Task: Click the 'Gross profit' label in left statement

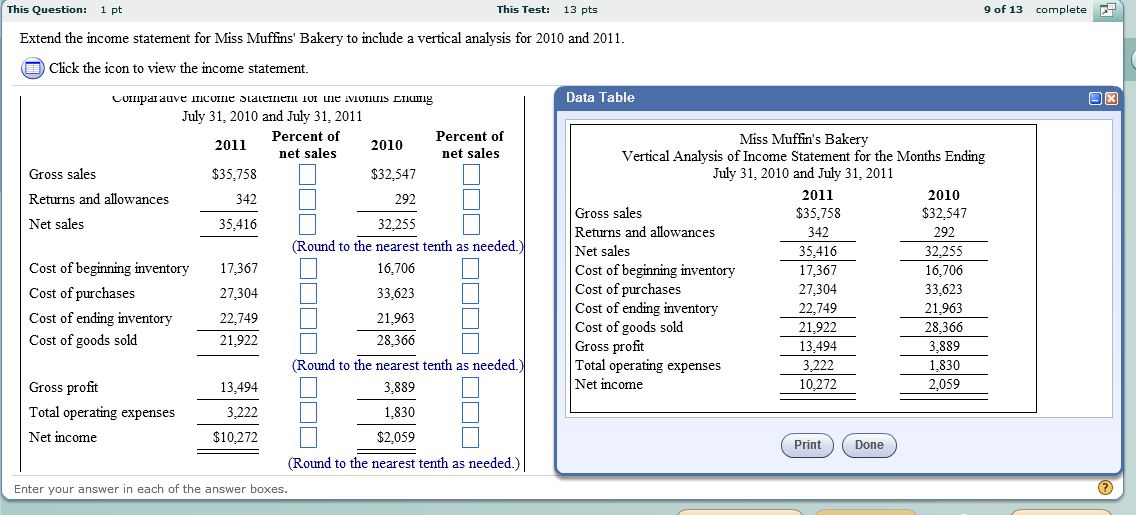Action: (64, 388)
